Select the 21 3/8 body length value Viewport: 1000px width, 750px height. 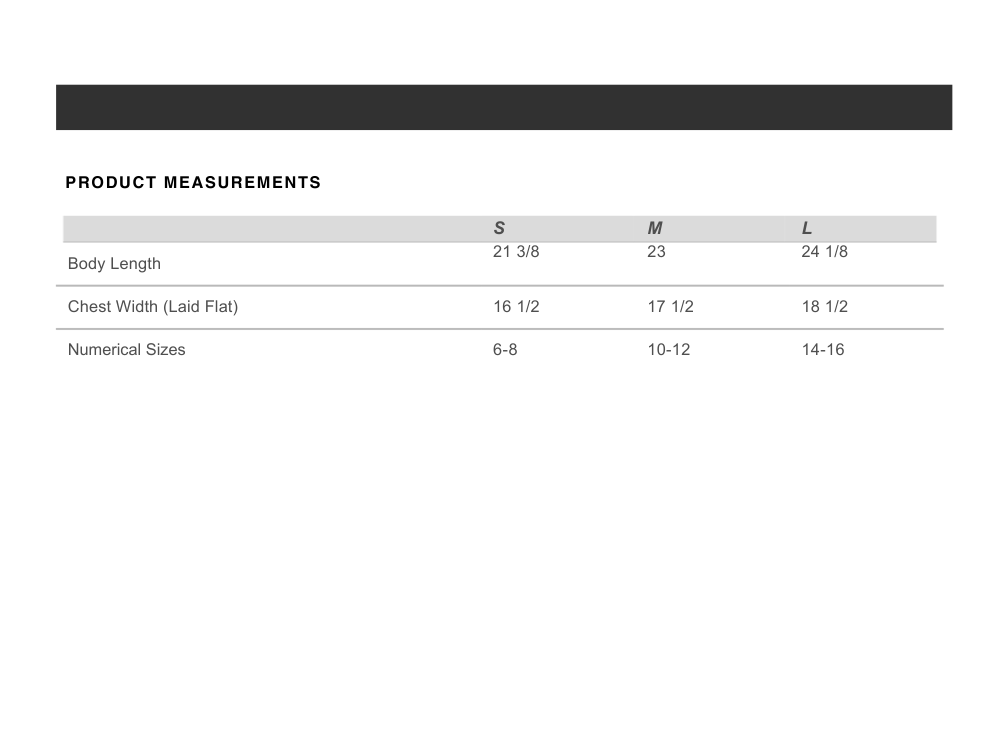516,252
